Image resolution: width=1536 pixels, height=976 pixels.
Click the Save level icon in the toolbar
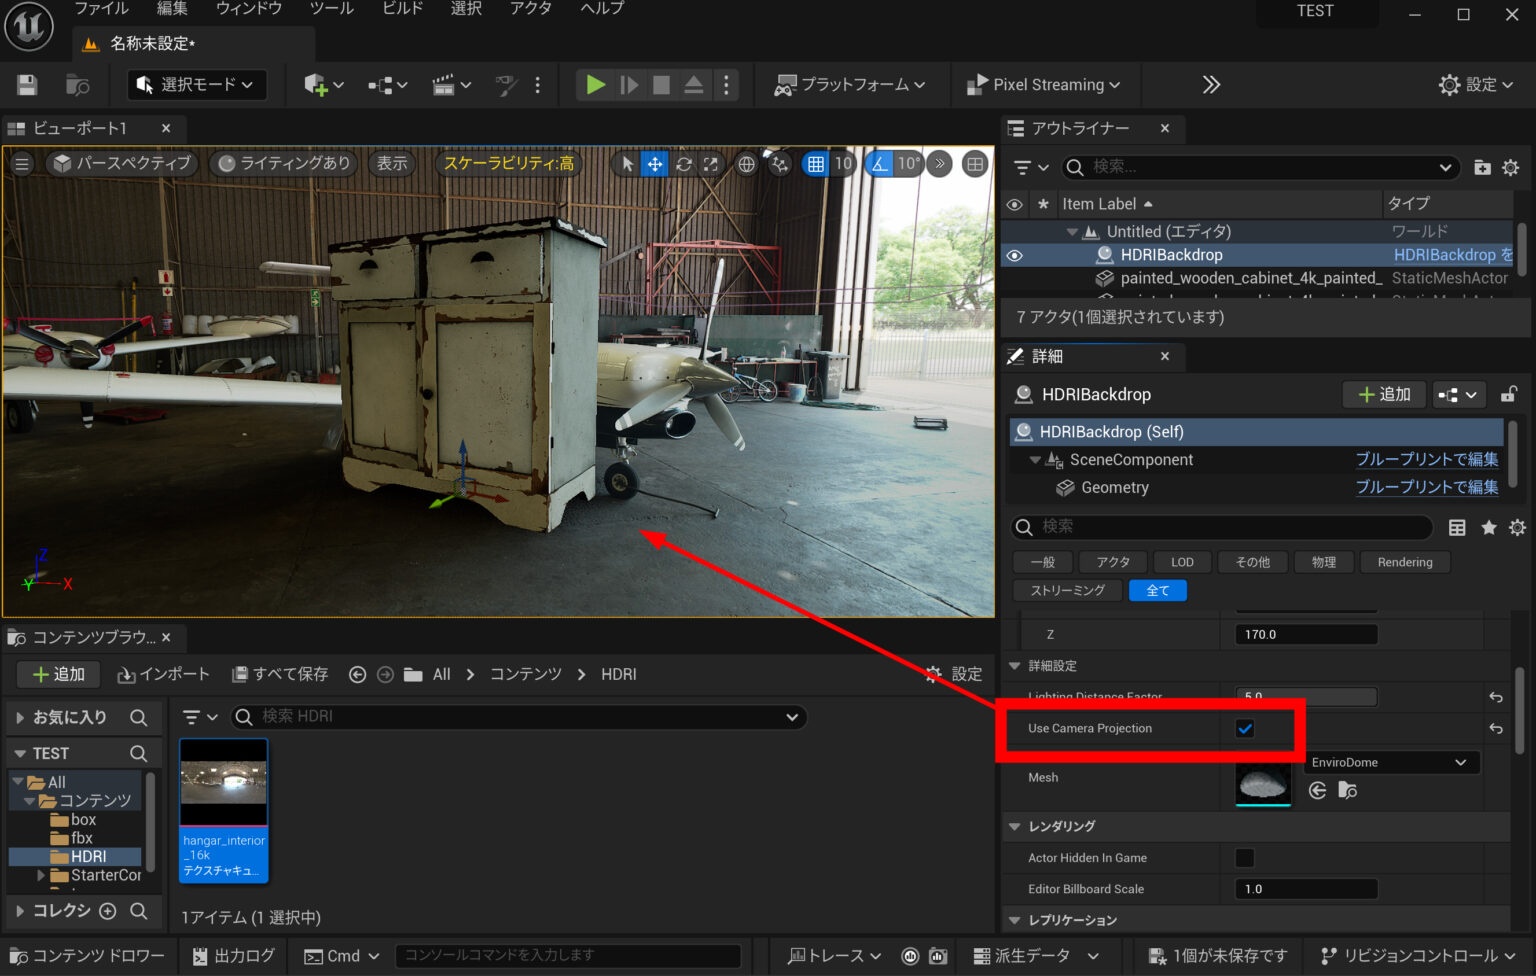click(26, 84)
